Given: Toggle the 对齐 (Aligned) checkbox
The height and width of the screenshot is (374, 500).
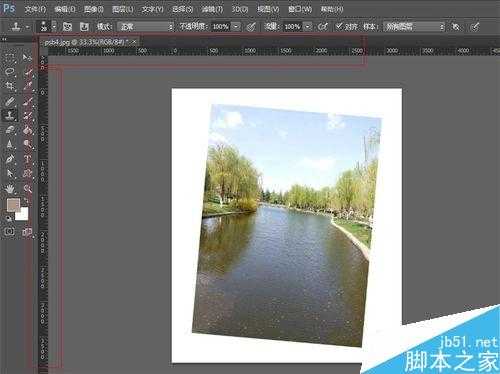Looking at the screenshot, I should click(x=339, y=26).
